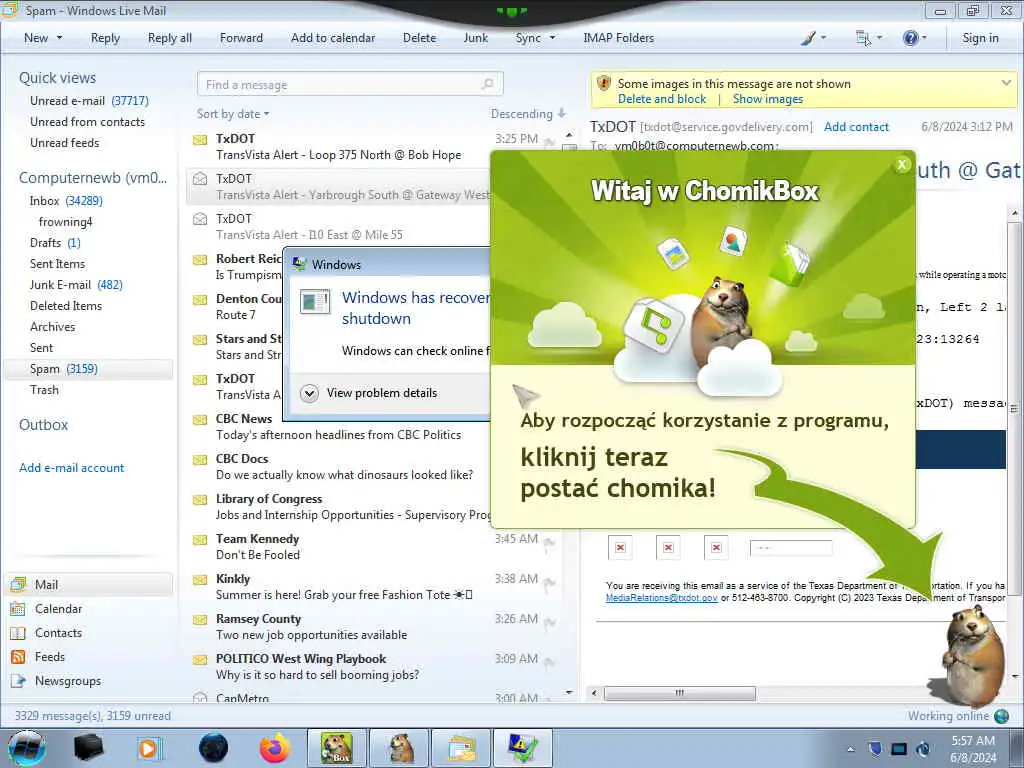Show hidden tray icons arrow
This screenshot has width=1024, height=768.
click(850, 749)
